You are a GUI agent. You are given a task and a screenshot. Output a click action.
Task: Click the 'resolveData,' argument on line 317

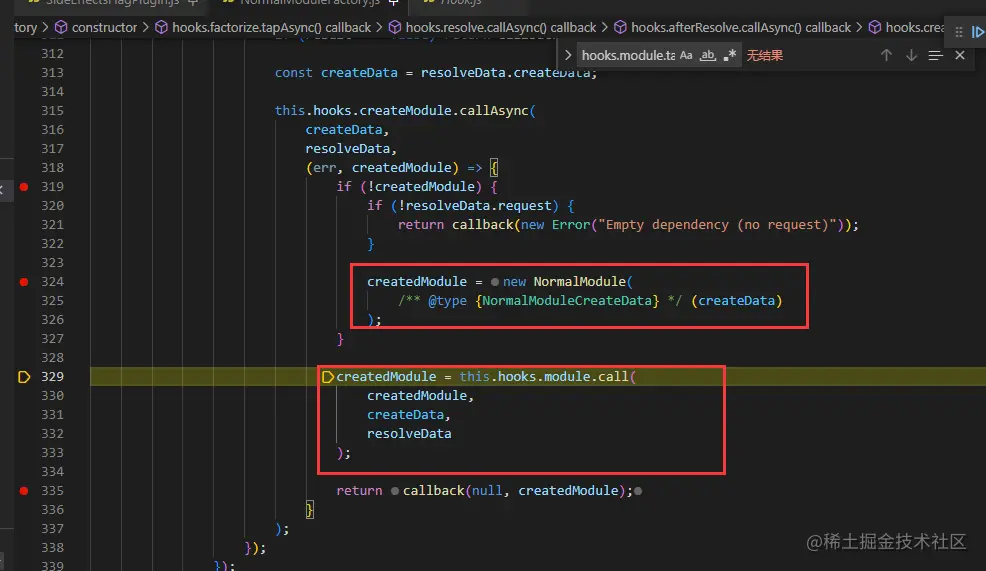tap(351, 149)
